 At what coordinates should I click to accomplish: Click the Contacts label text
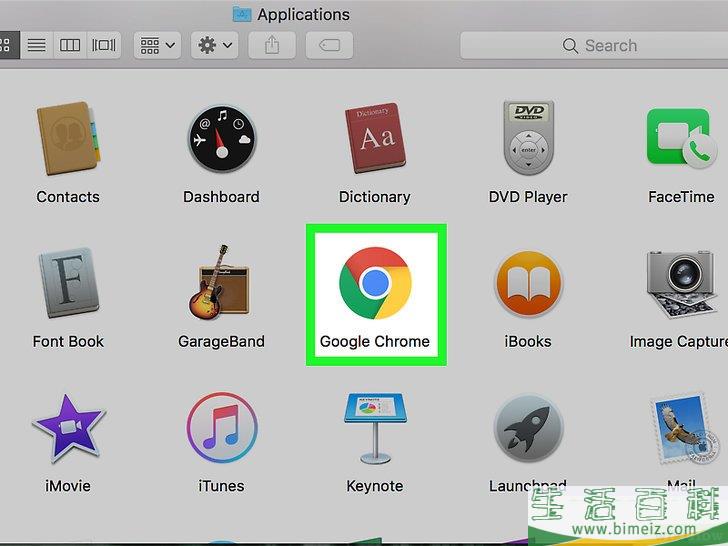pos(68,197)
